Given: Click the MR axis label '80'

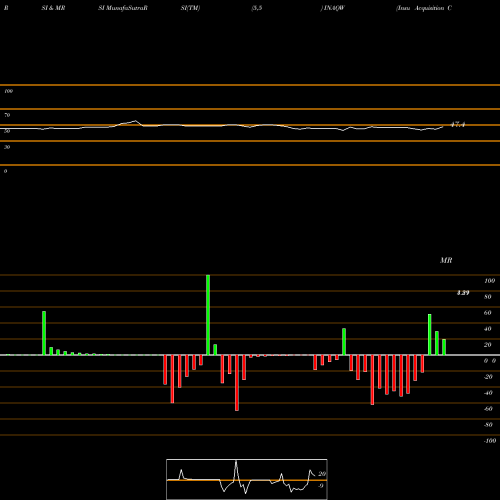Looking at the screenshot, I should tap(488, 297).
